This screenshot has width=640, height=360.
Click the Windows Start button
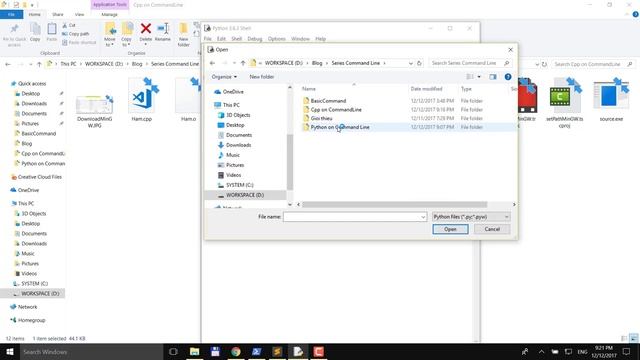[9, 352]
